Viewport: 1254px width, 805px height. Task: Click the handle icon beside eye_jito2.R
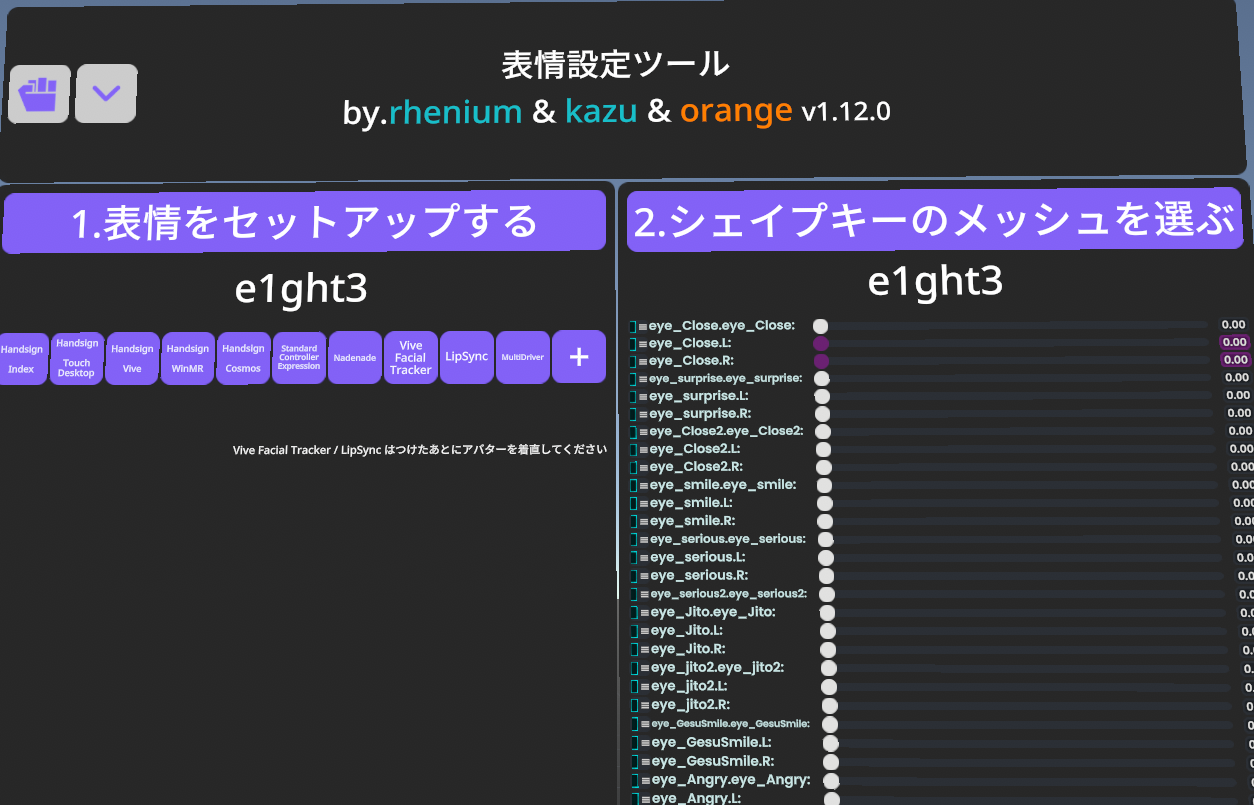coord(644,705)
